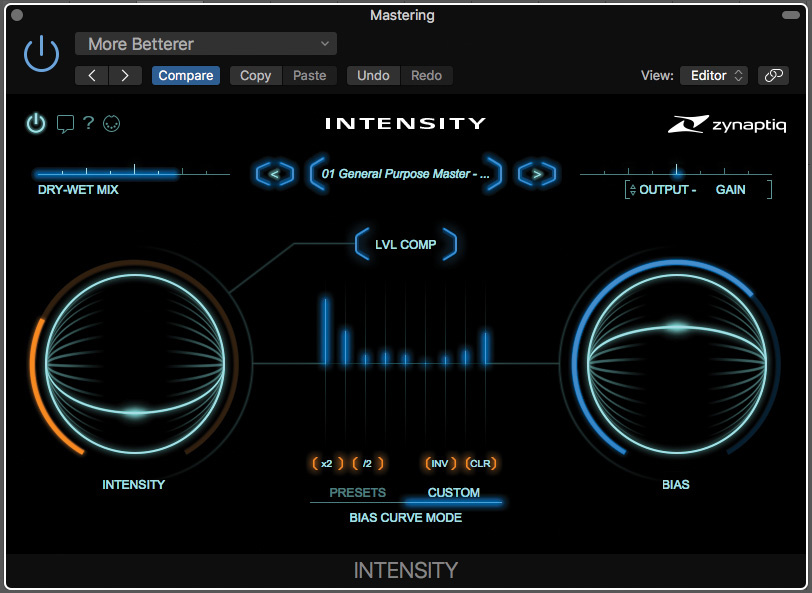Click the BIAS sphere knob
This screenshot has height=593, width=812.
(x=676, y=364)
